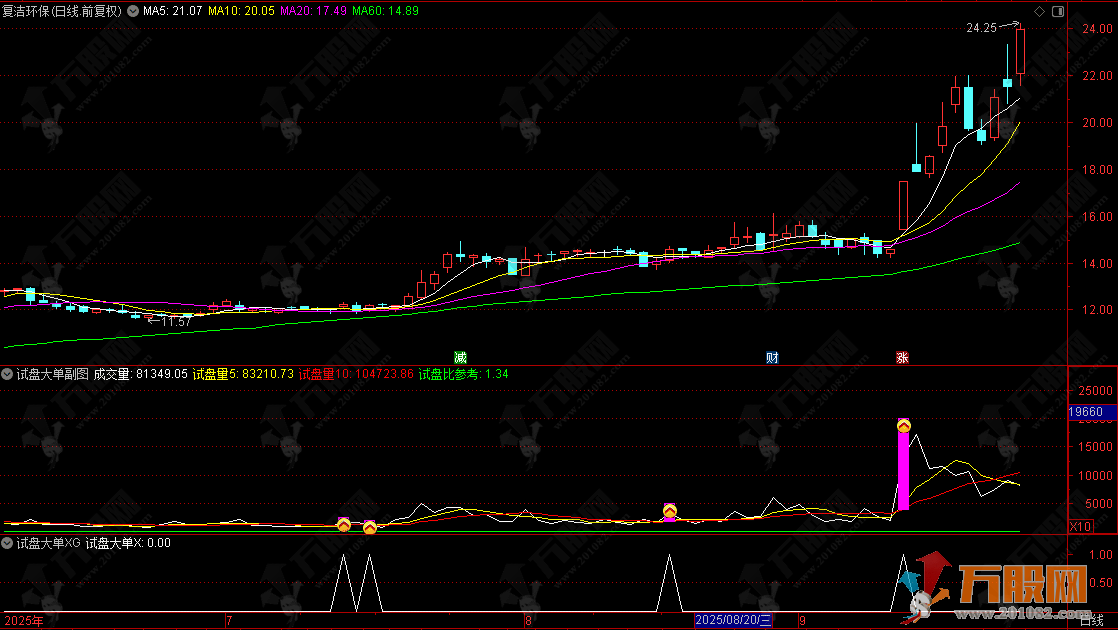Switch period via the 日线 label at bottom-right
The image size is (1118, 630).
click(x=1092, y=621)
